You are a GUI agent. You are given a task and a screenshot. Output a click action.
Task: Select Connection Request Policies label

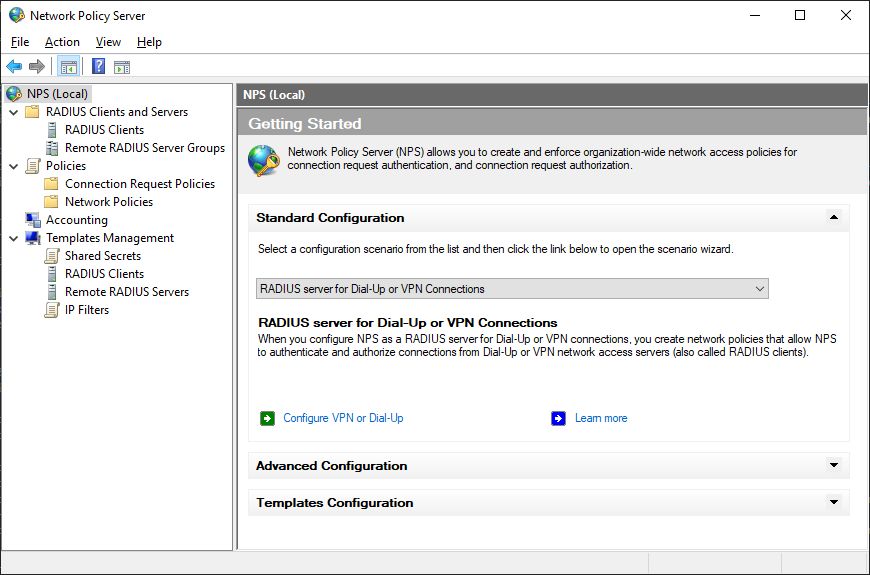point(140,184)
